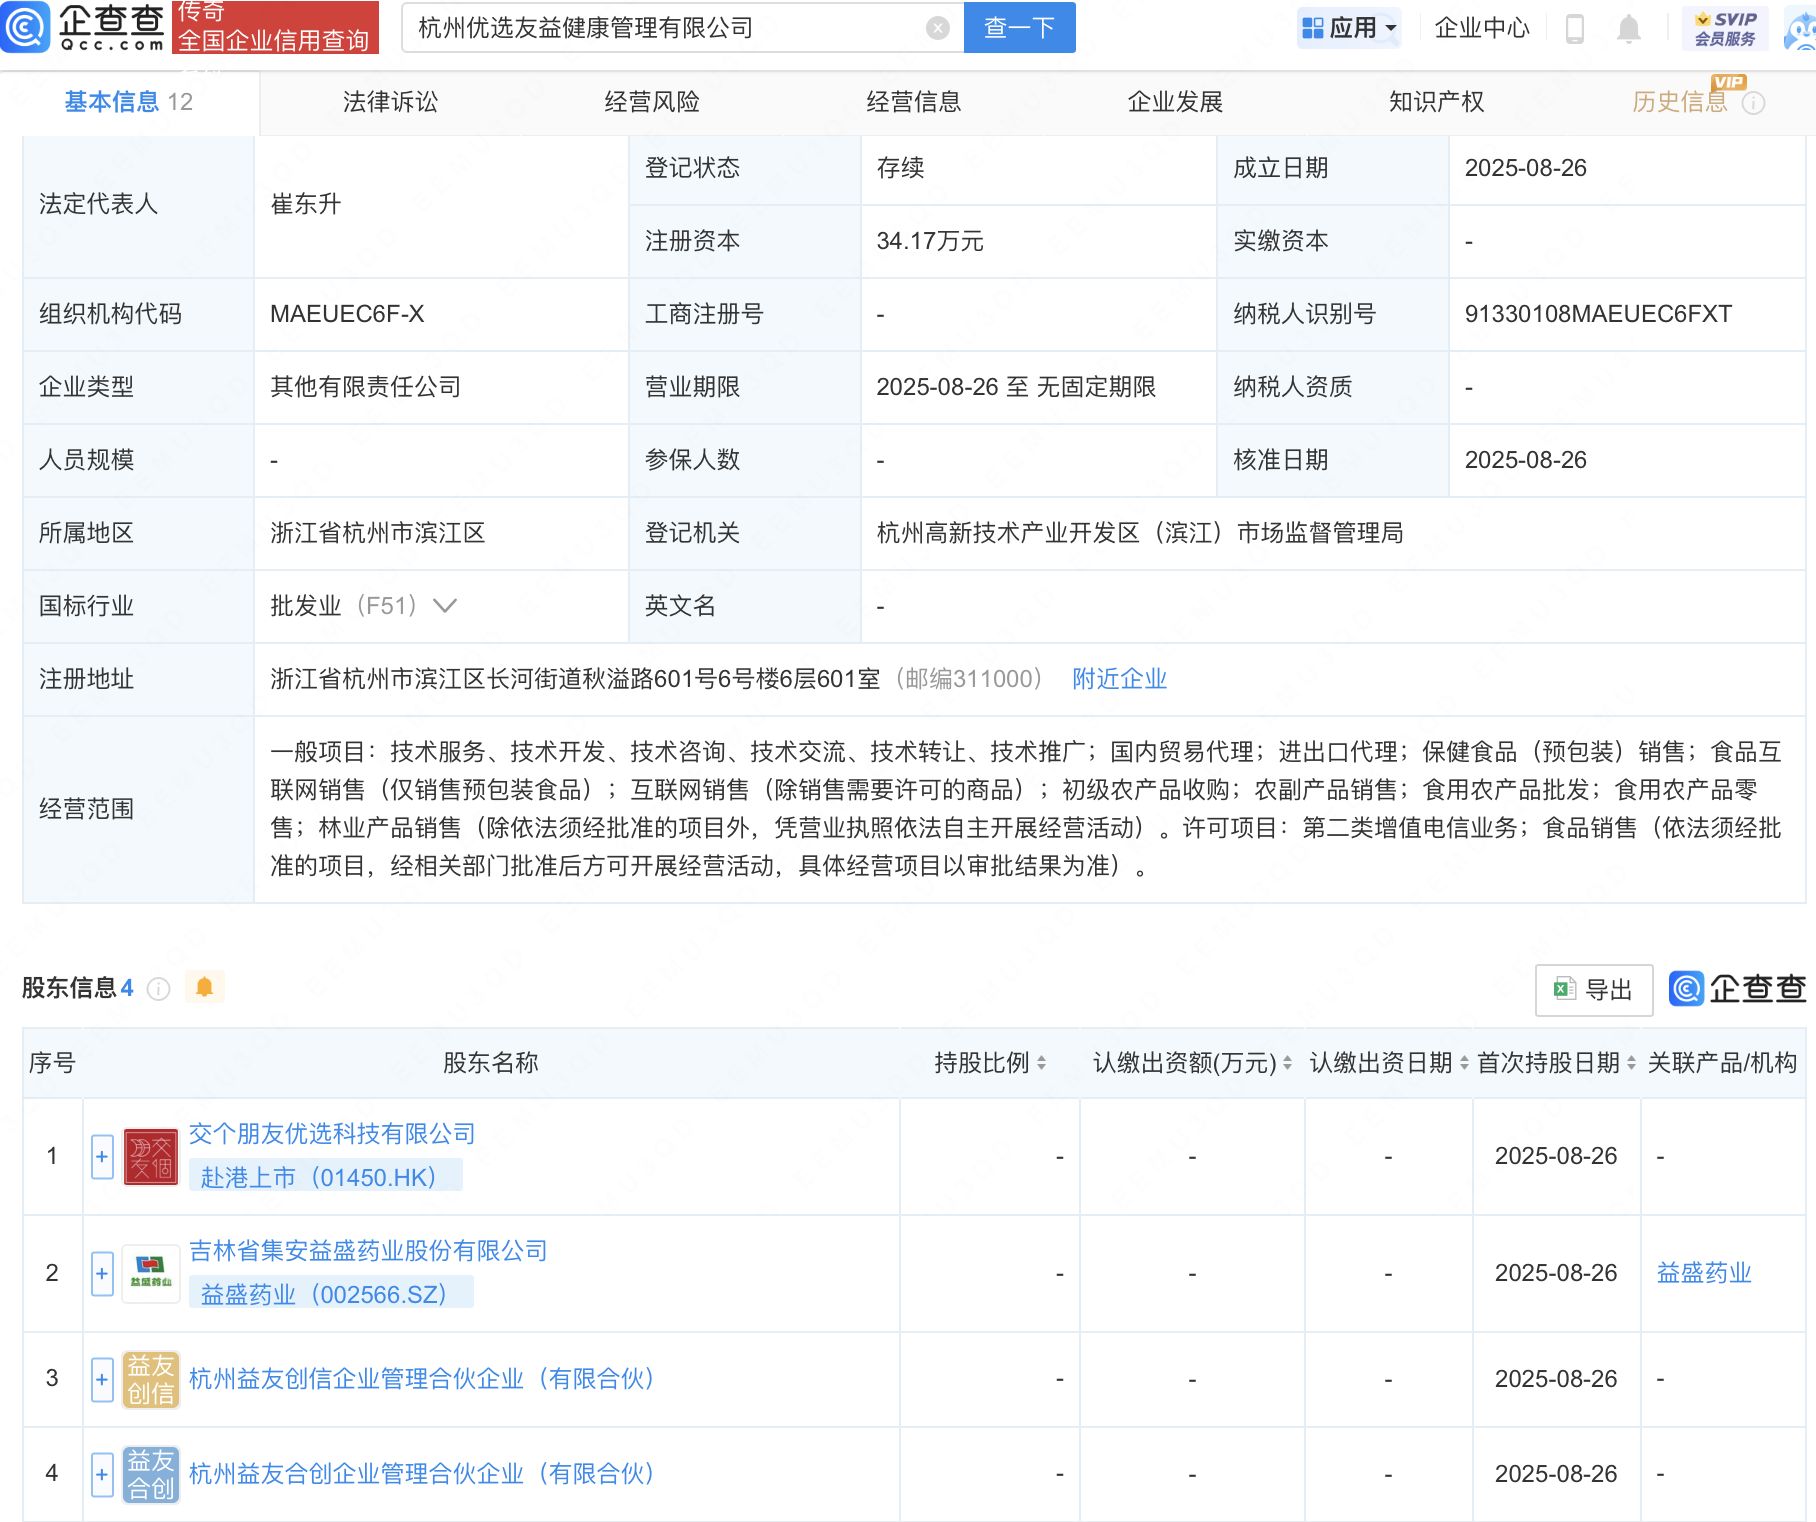Expand row 4 杭州益友合创 plus button
This screenshot has width=1816, height=1522.
(102, 1475)
